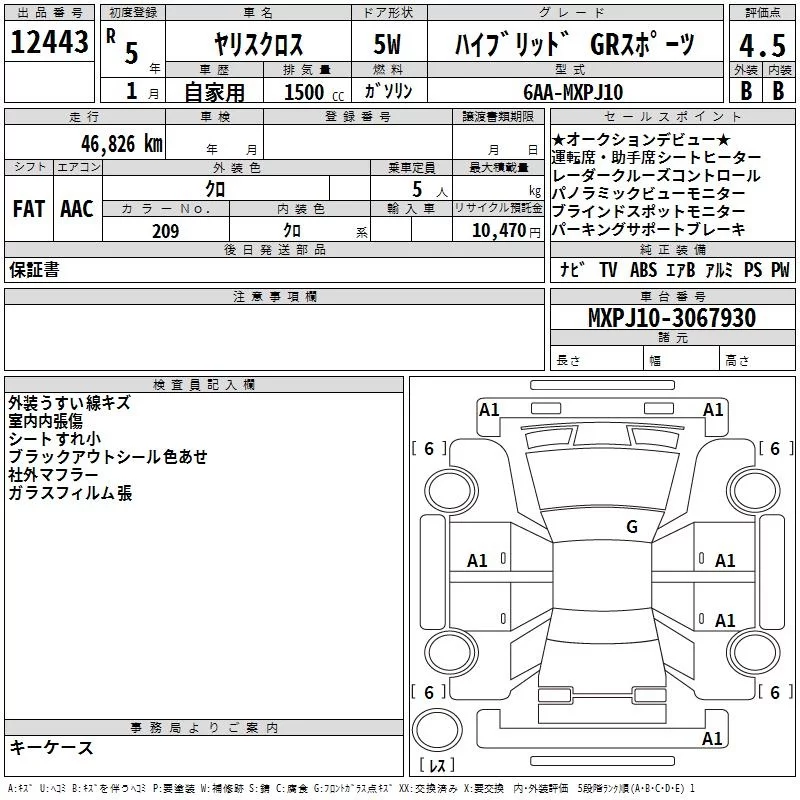Click sales point レーダークルーズコントロール

pyautogui.click(x=656, y=176)
